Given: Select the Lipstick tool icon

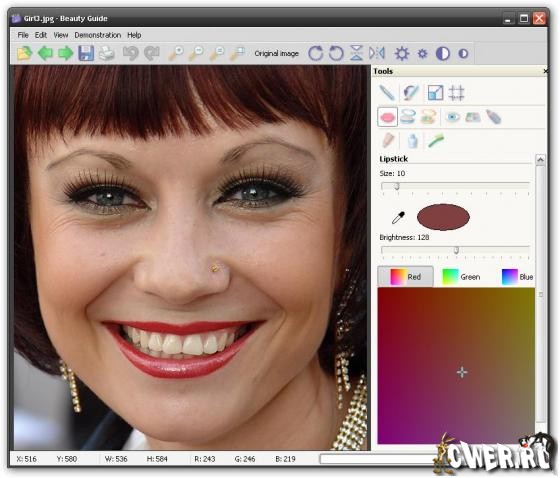Looking at the screenshot, I should [x=388, y=117].
